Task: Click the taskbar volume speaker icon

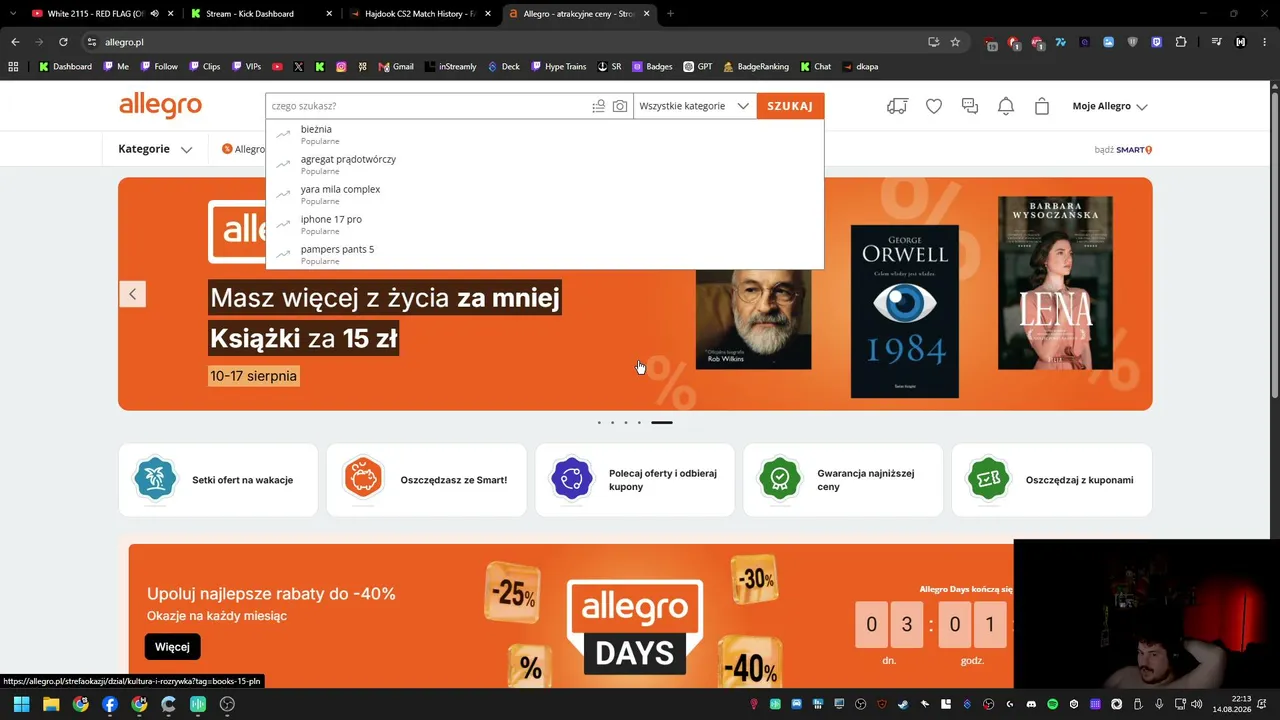Action: tap(1197, 705)
